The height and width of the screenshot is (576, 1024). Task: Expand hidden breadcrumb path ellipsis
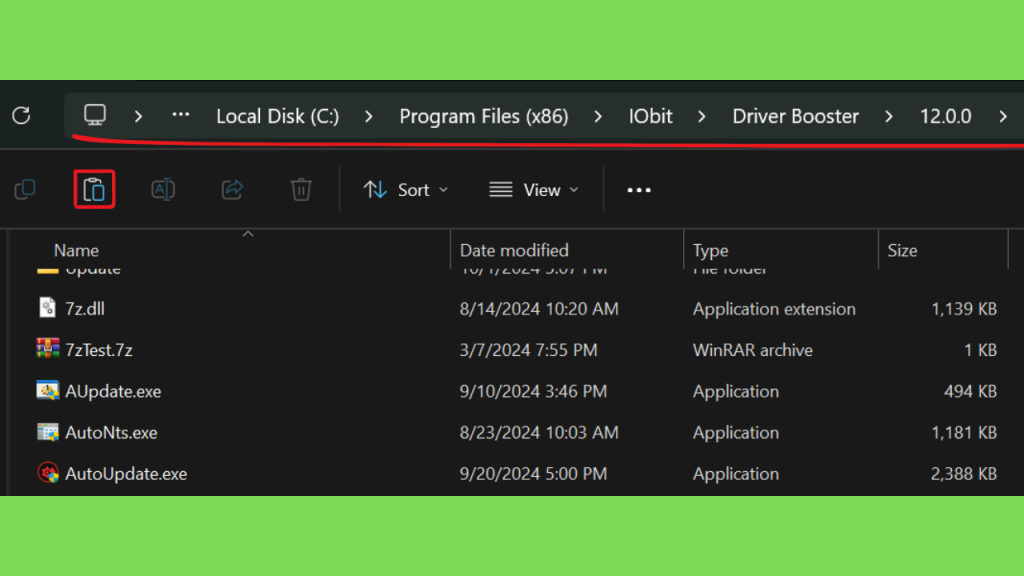point(181,115)
